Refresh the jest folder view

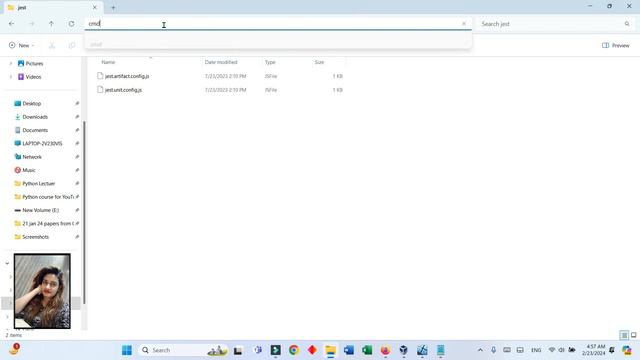point(71,24)
